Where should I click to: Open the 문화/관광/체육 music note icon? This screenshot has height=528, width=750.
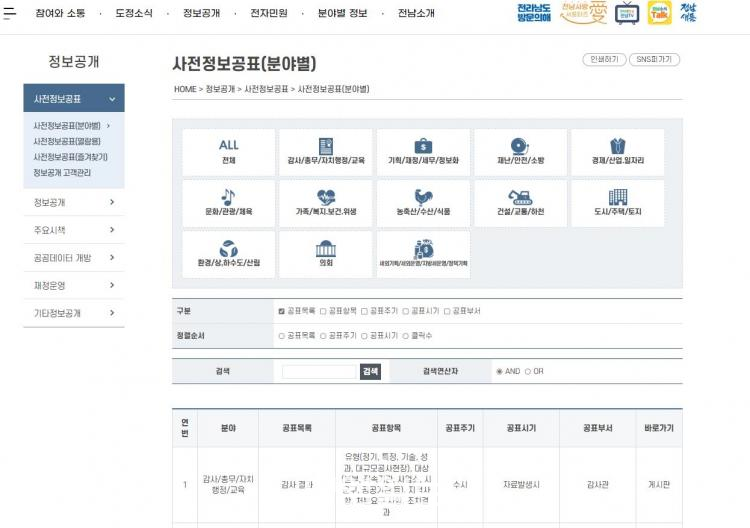point(229,197)
